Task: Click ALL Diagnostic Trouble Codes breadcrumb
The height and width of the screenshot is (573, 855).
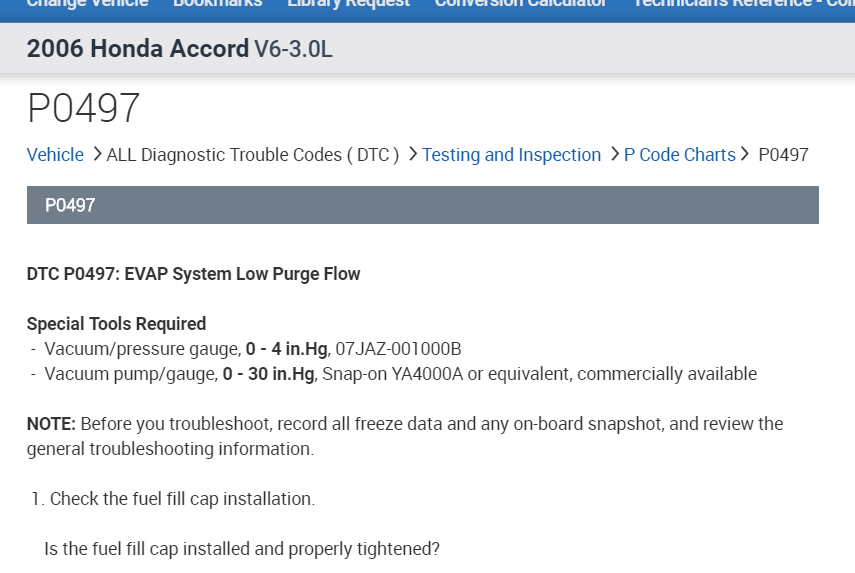Action: 252,155
